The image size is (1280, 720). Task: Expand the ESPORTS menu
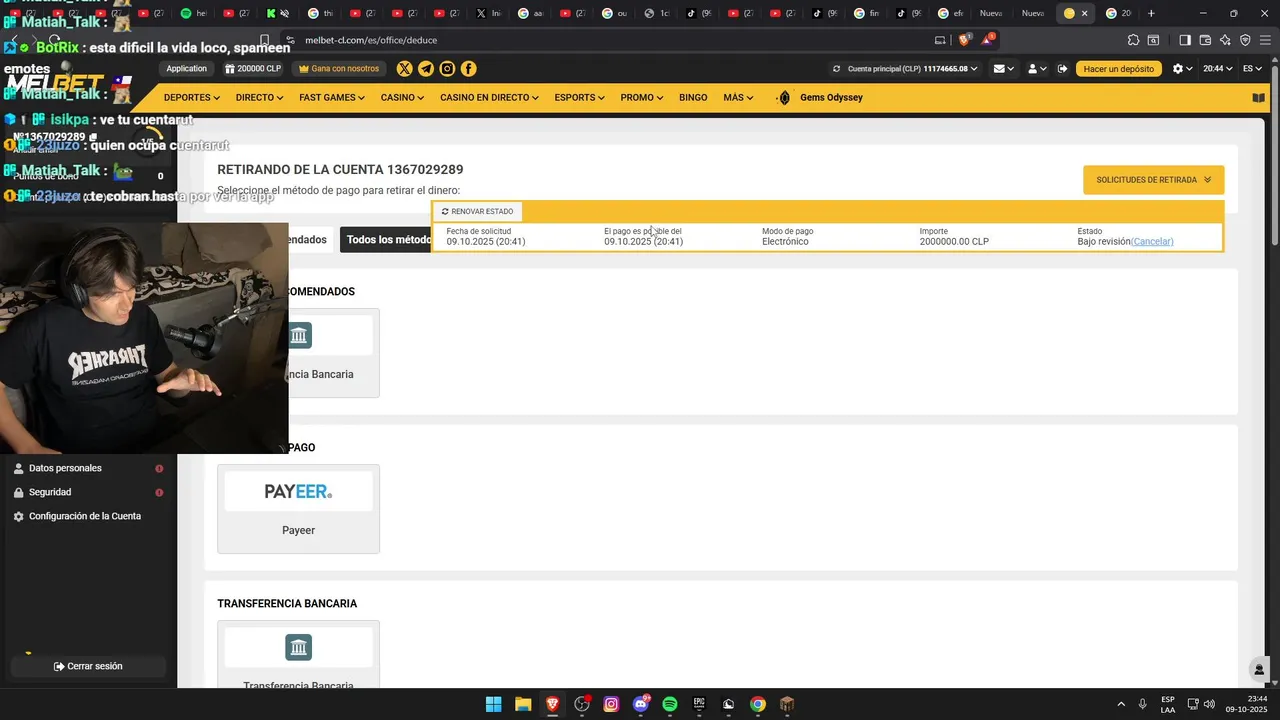[x=580, y=98]
